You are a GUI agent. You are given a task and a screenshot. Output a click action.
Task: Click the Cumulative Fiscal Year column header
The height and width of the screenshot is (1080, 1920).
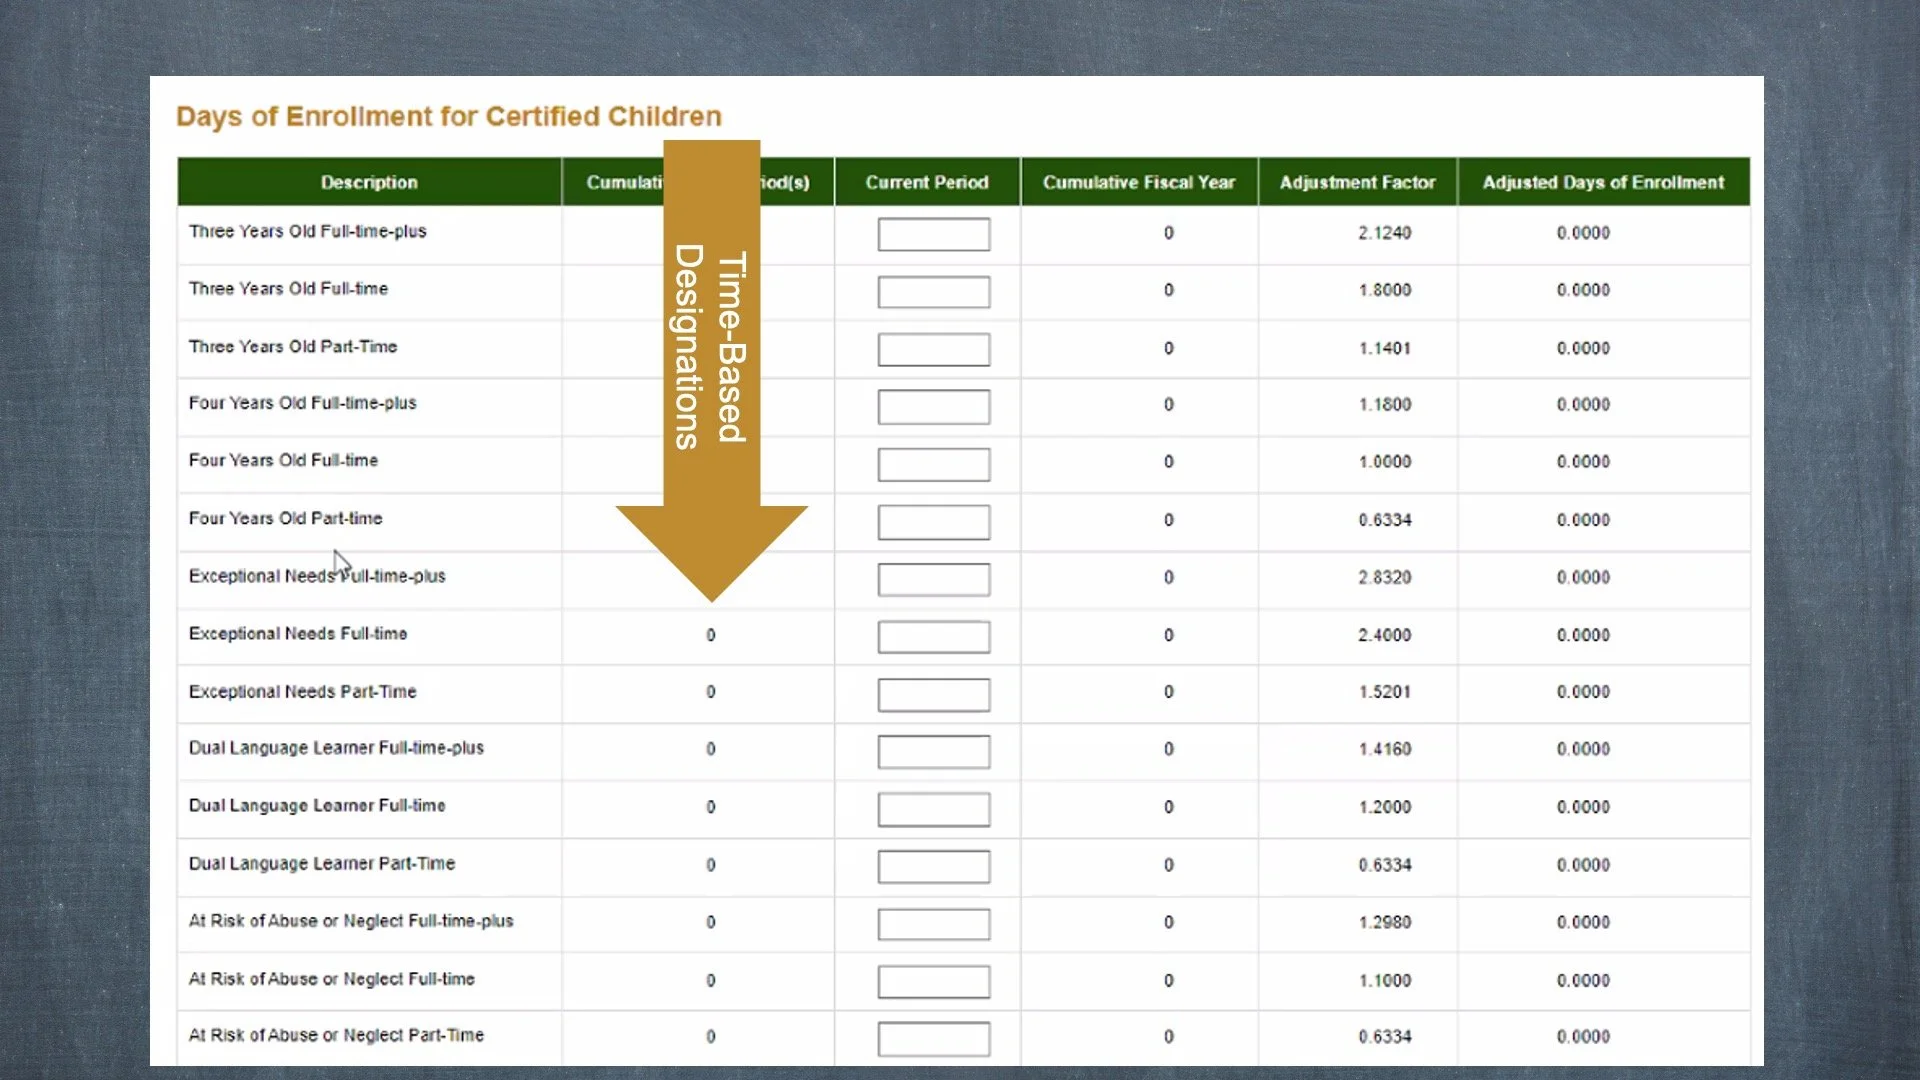(x=1138, y=182)
